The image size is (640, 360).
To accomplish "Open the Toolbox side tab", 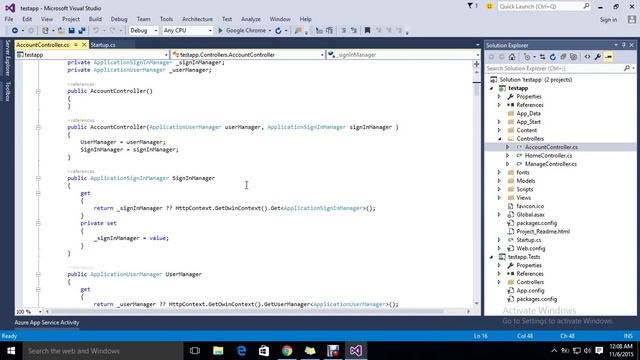I will (x=7, y=91).
